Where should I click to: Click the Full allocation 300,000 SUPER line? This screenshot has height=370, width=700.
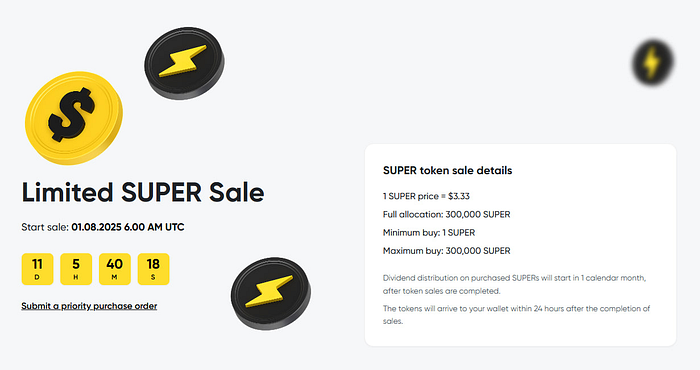point(446,215)
